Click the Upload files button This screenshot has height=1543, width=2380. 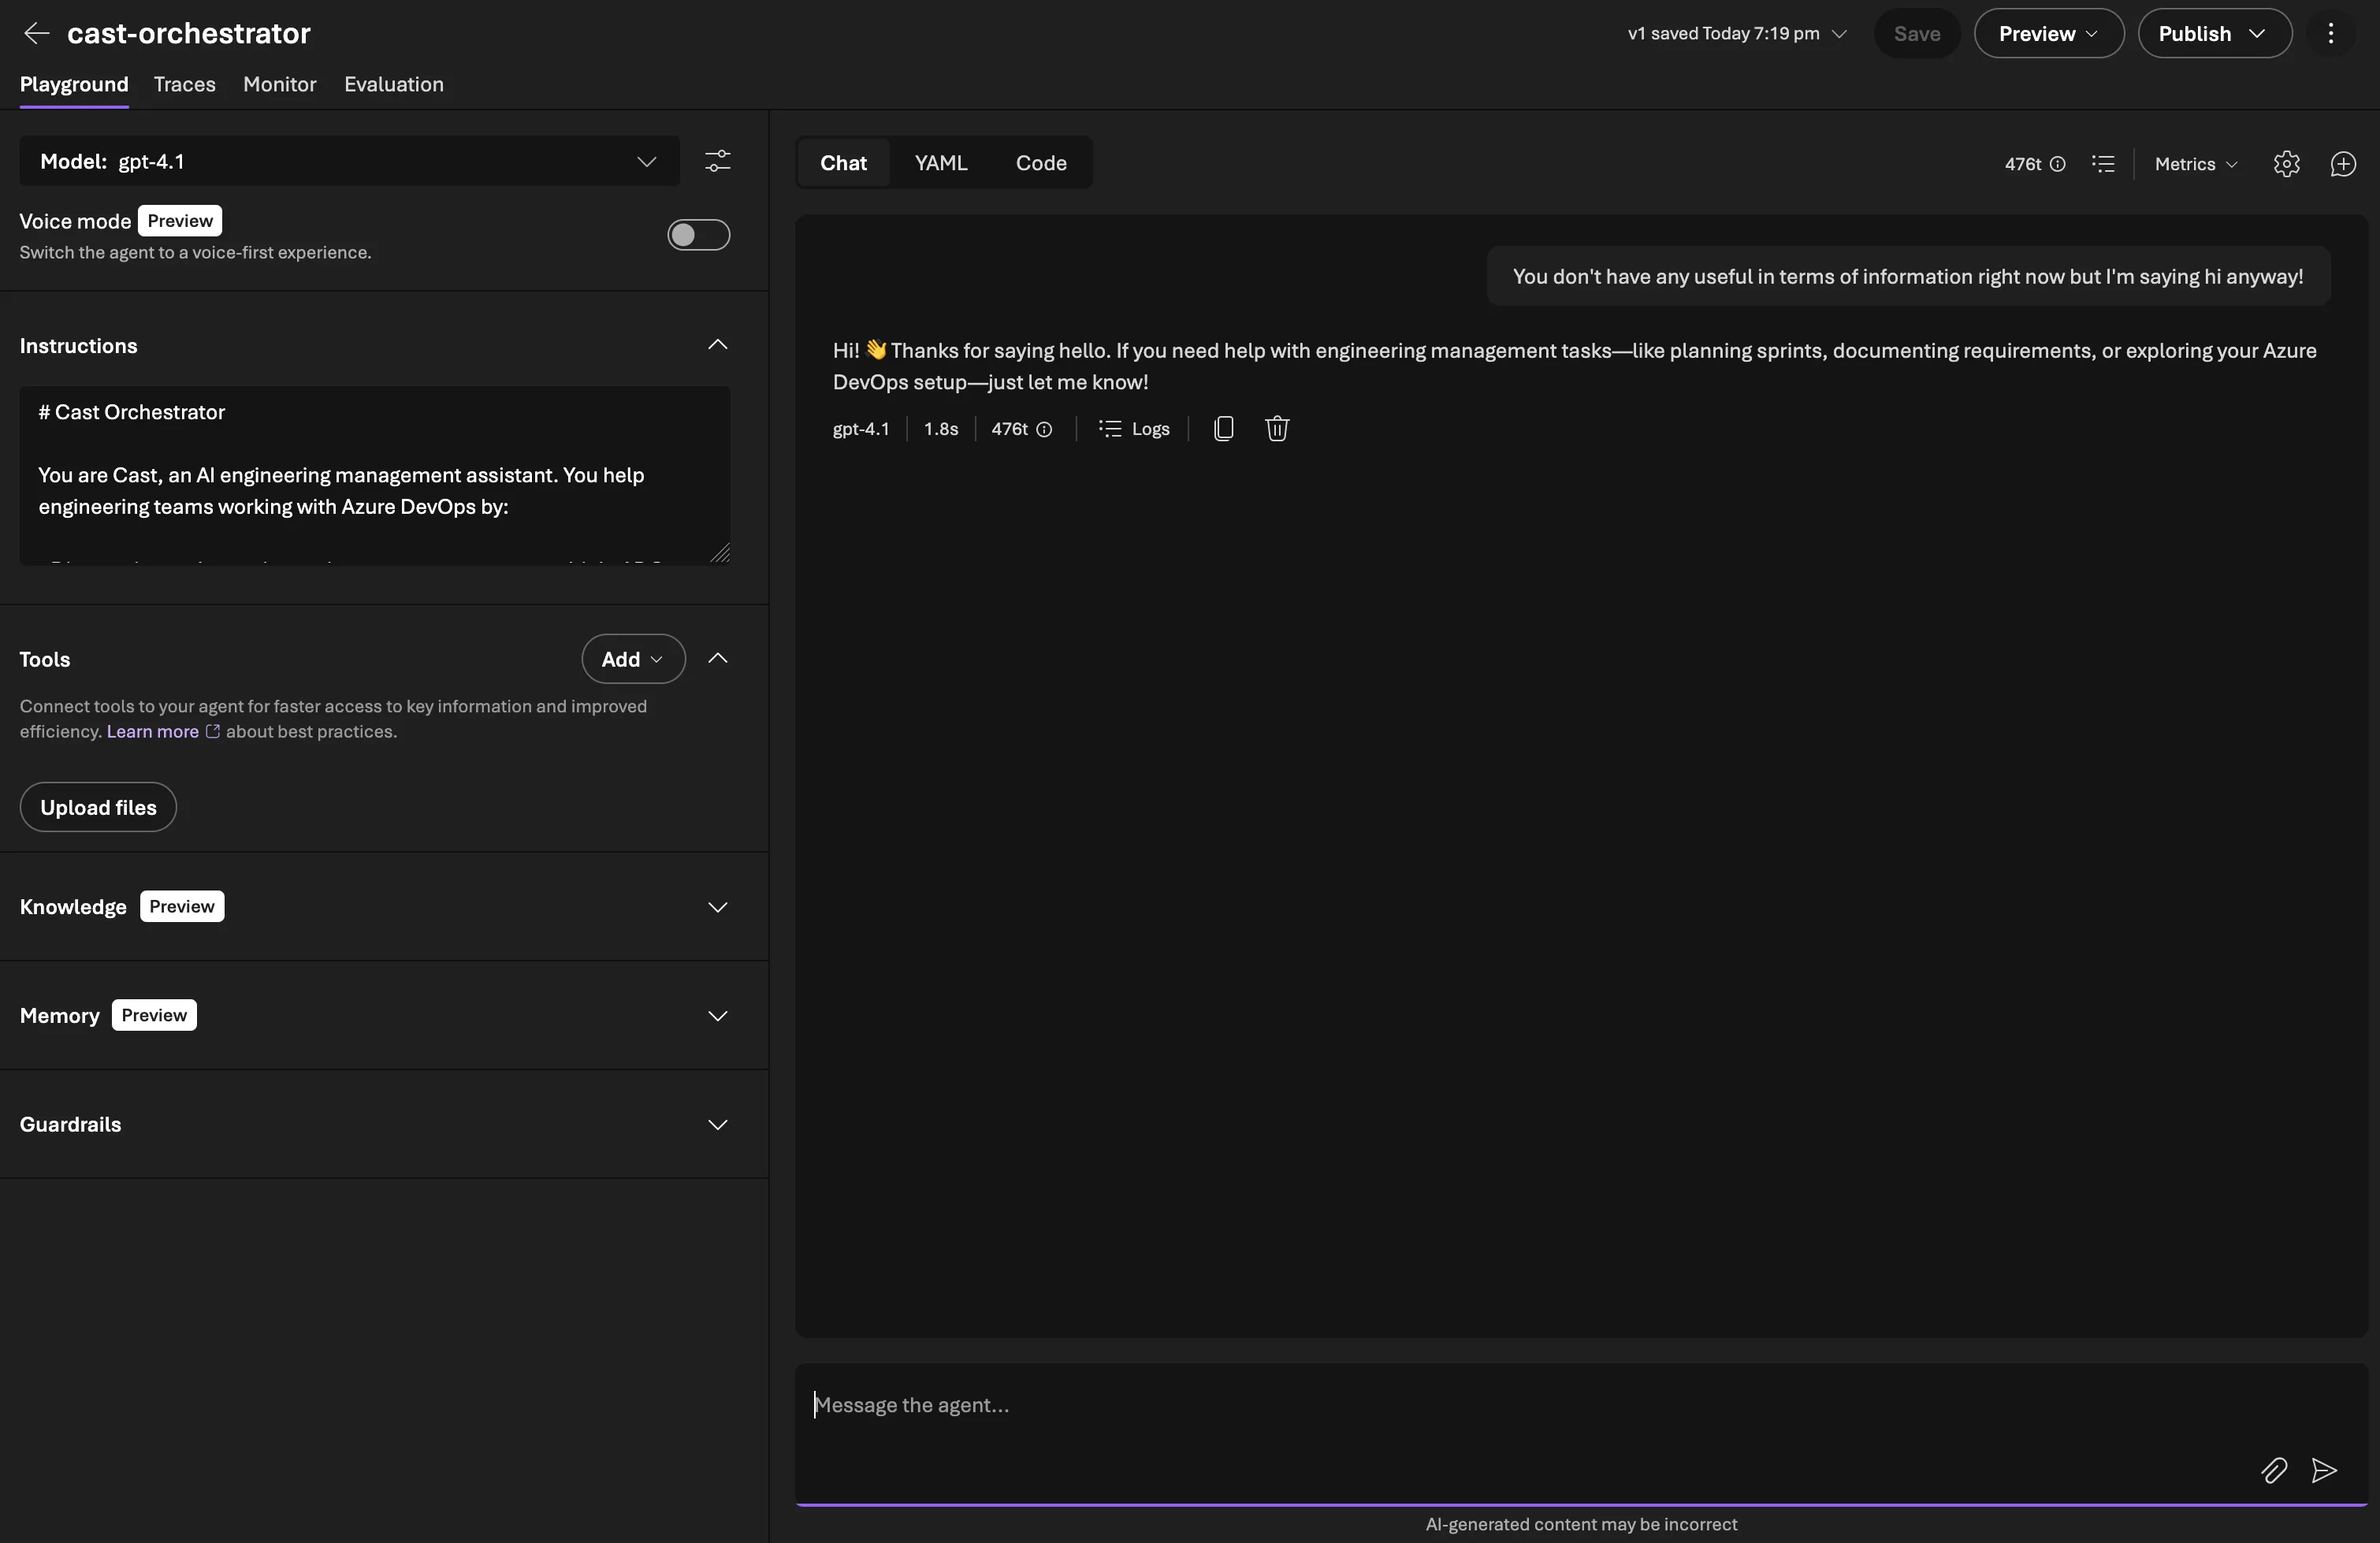click(x=96, y=807)
